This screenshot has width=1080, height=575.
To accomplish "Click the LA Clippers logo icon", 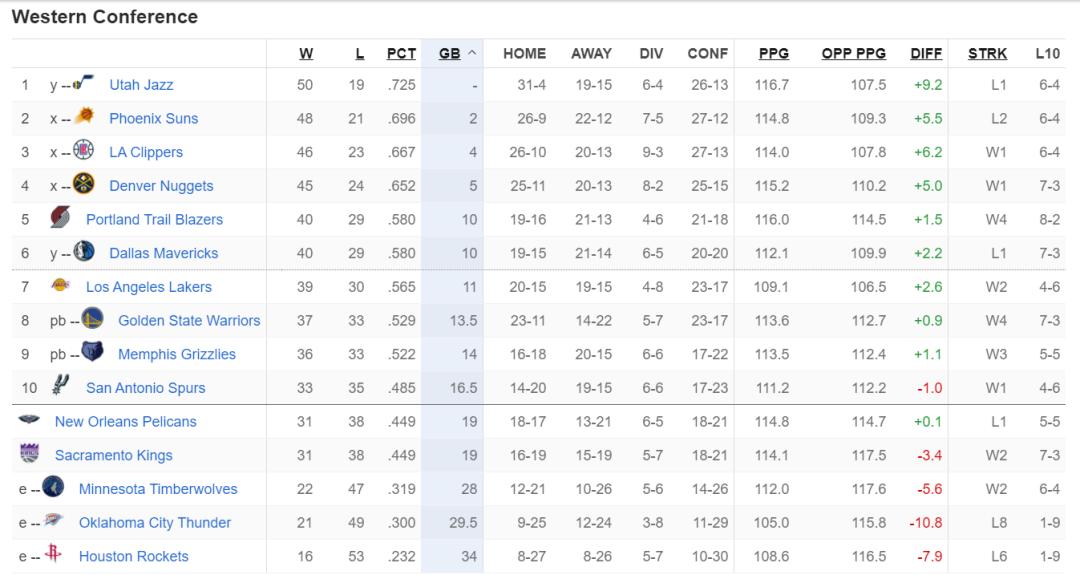I will tap(84, 152).
